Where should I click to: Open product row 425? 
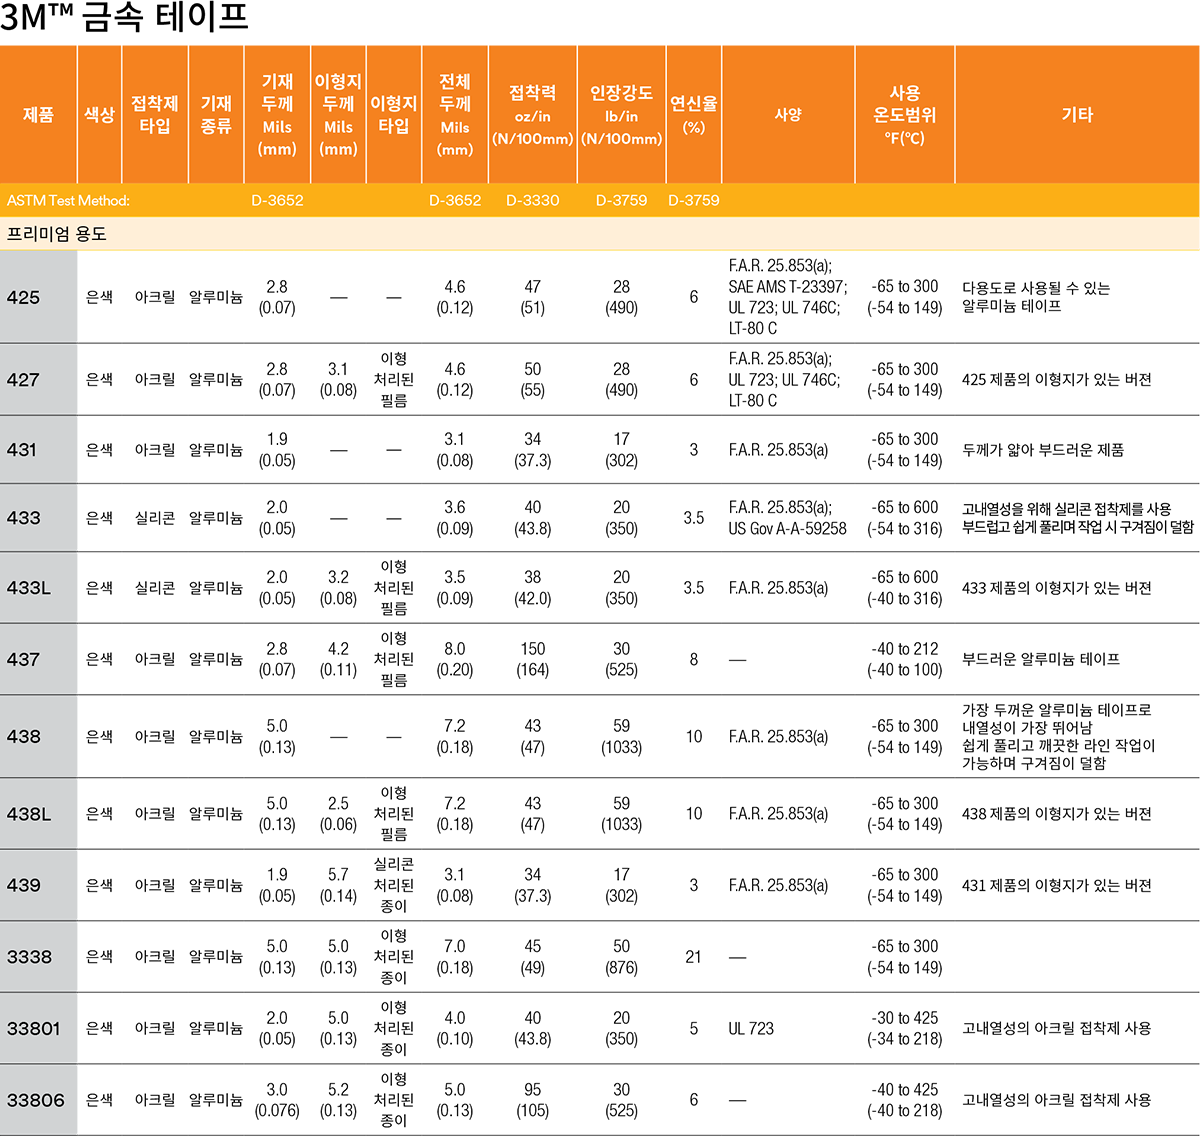tap(24, 297)
